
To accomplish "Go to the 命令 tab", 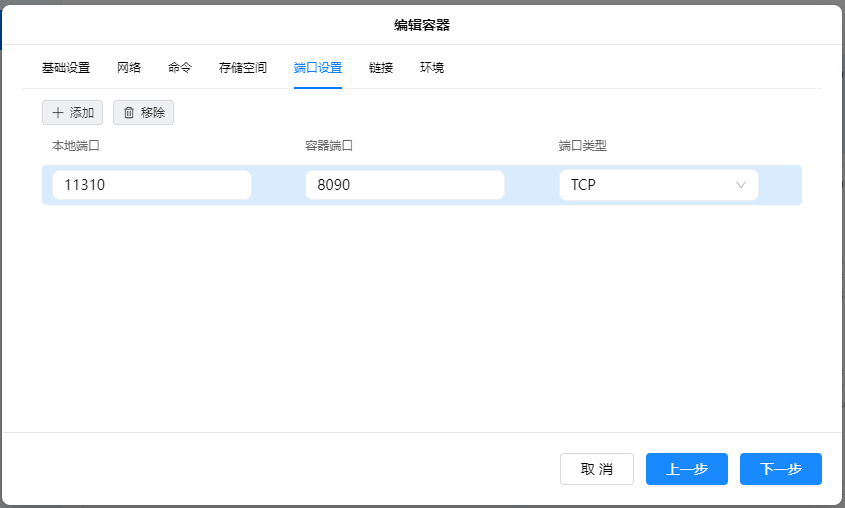I will coord(180,68).
